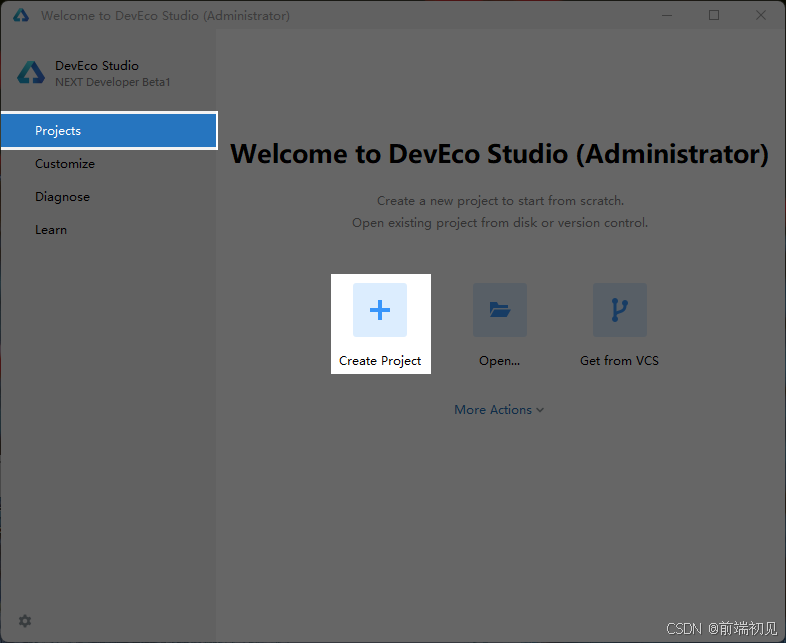This screenshot has width=786, height=643.
Task: Select the Projects tab
Action: 109,130
